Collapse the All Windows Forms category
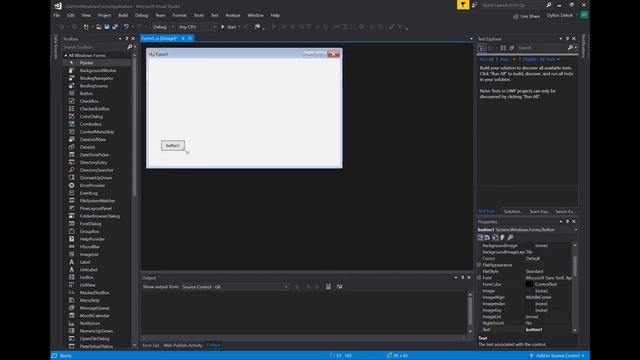The width and height of the screenshot is (640, 360). click(x=66, y=56)
